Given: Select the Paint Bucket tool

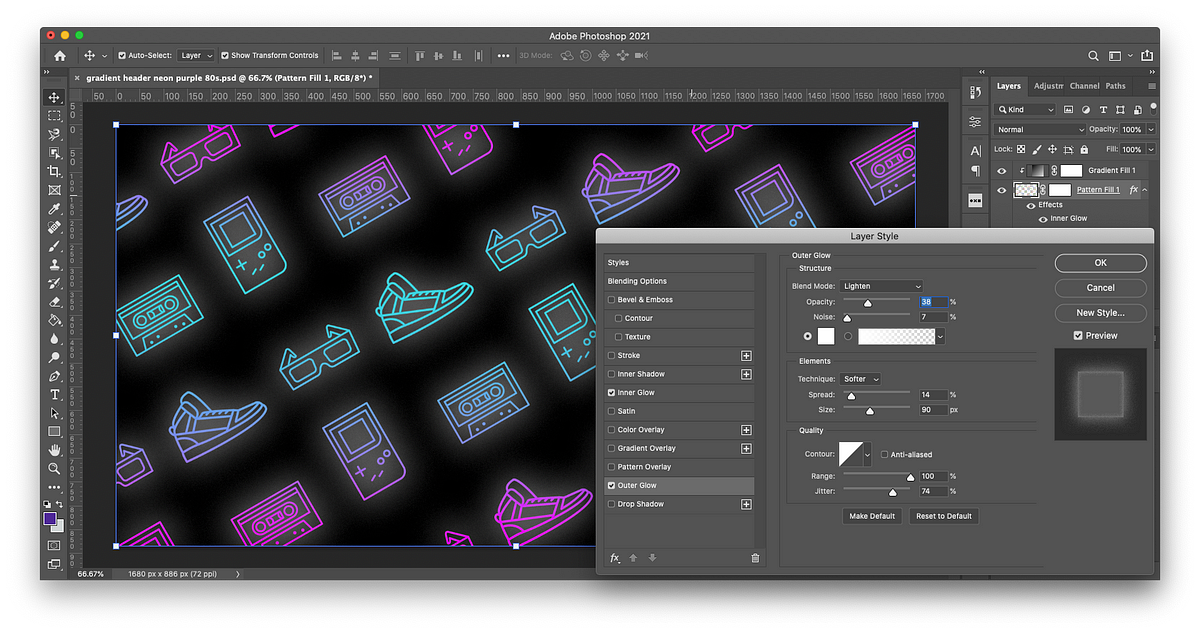Looking at the screenshot, I should (x=54, y=321).
